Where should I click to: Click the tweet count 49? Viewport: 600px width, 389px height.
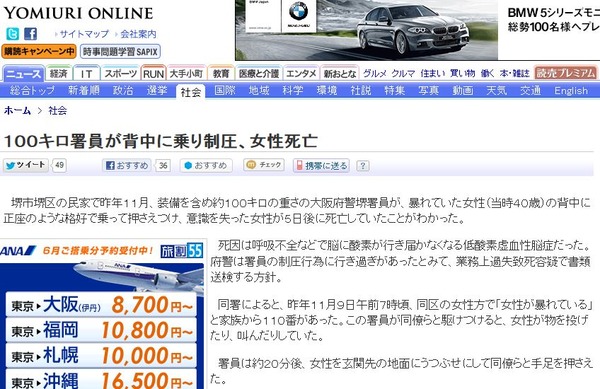pos(59,165)
